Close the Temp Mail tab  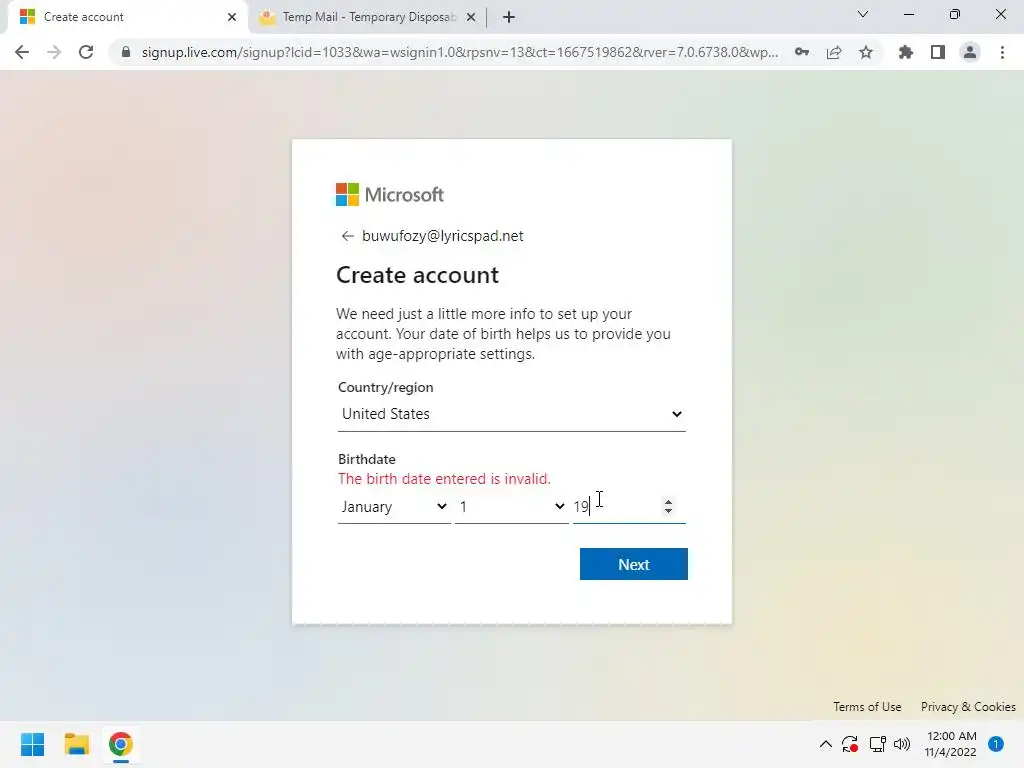[x=471, y=17]
